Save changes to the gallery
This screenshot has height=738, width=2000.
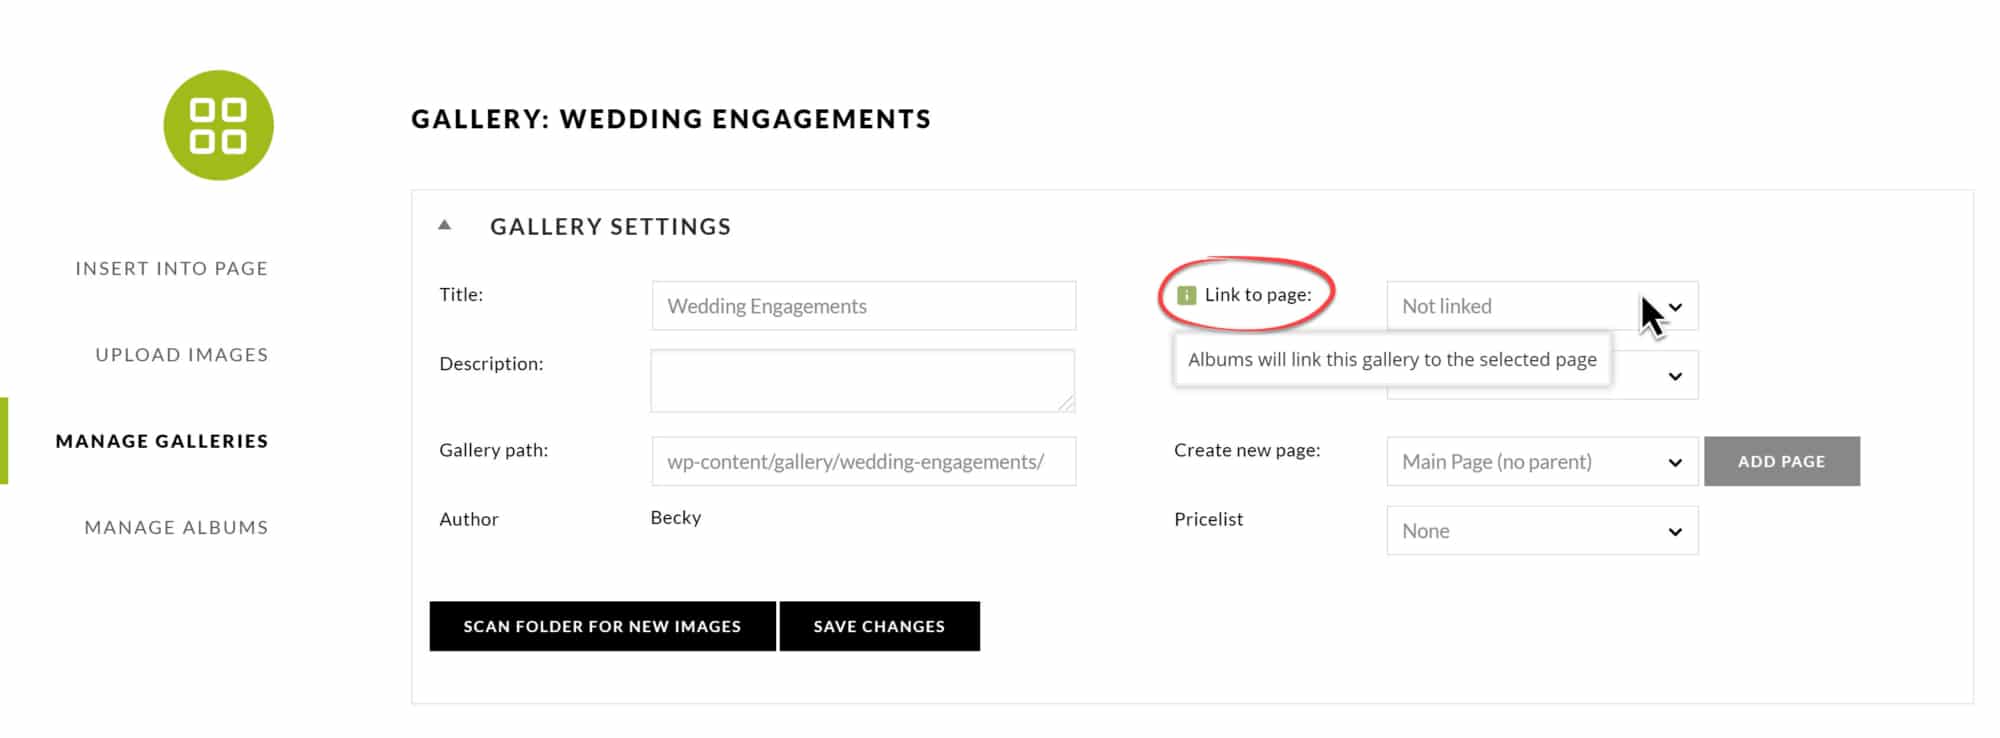(879, 626)
